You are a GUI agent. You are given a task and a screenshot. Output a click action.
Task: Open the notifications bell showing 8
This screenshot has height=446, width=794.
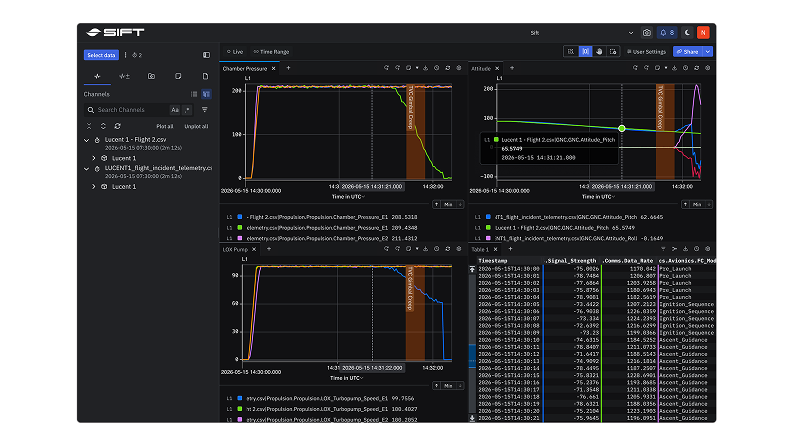[667, 33]
